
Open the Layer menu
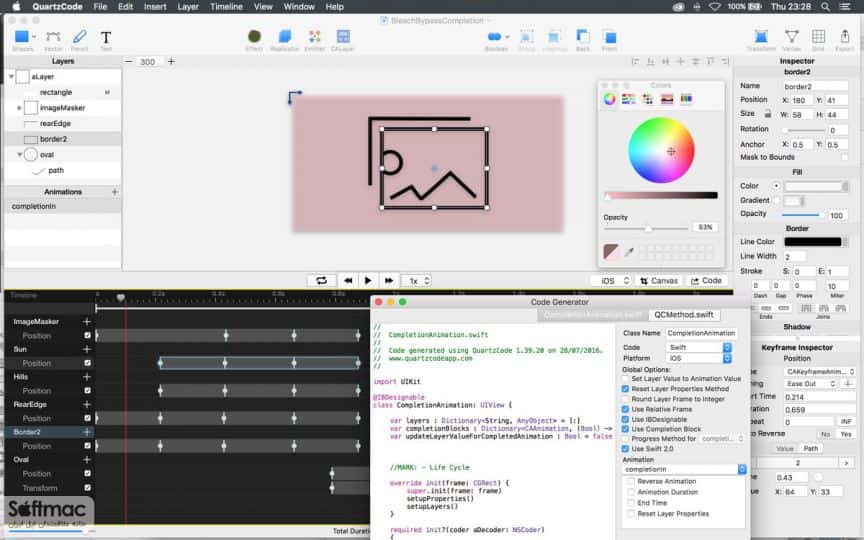pos(188,7)
